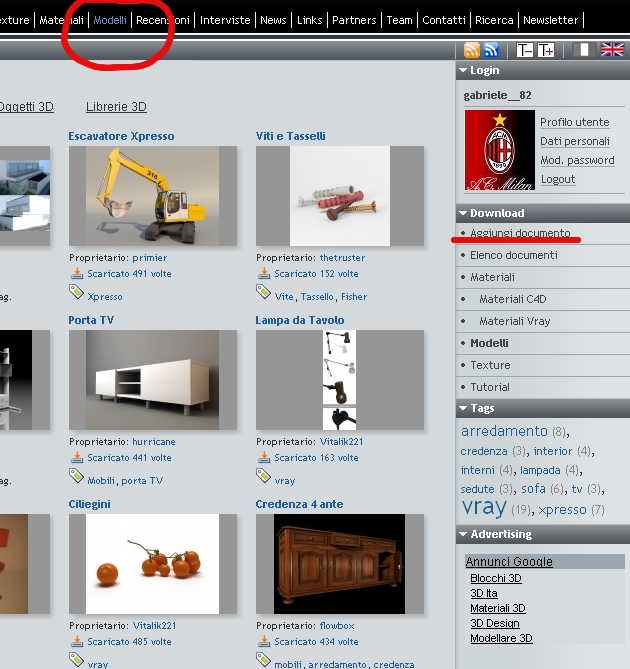This screenshot has height=669, width=630.
Task: Open the Contatti menu item
Action: pos(444,20)
